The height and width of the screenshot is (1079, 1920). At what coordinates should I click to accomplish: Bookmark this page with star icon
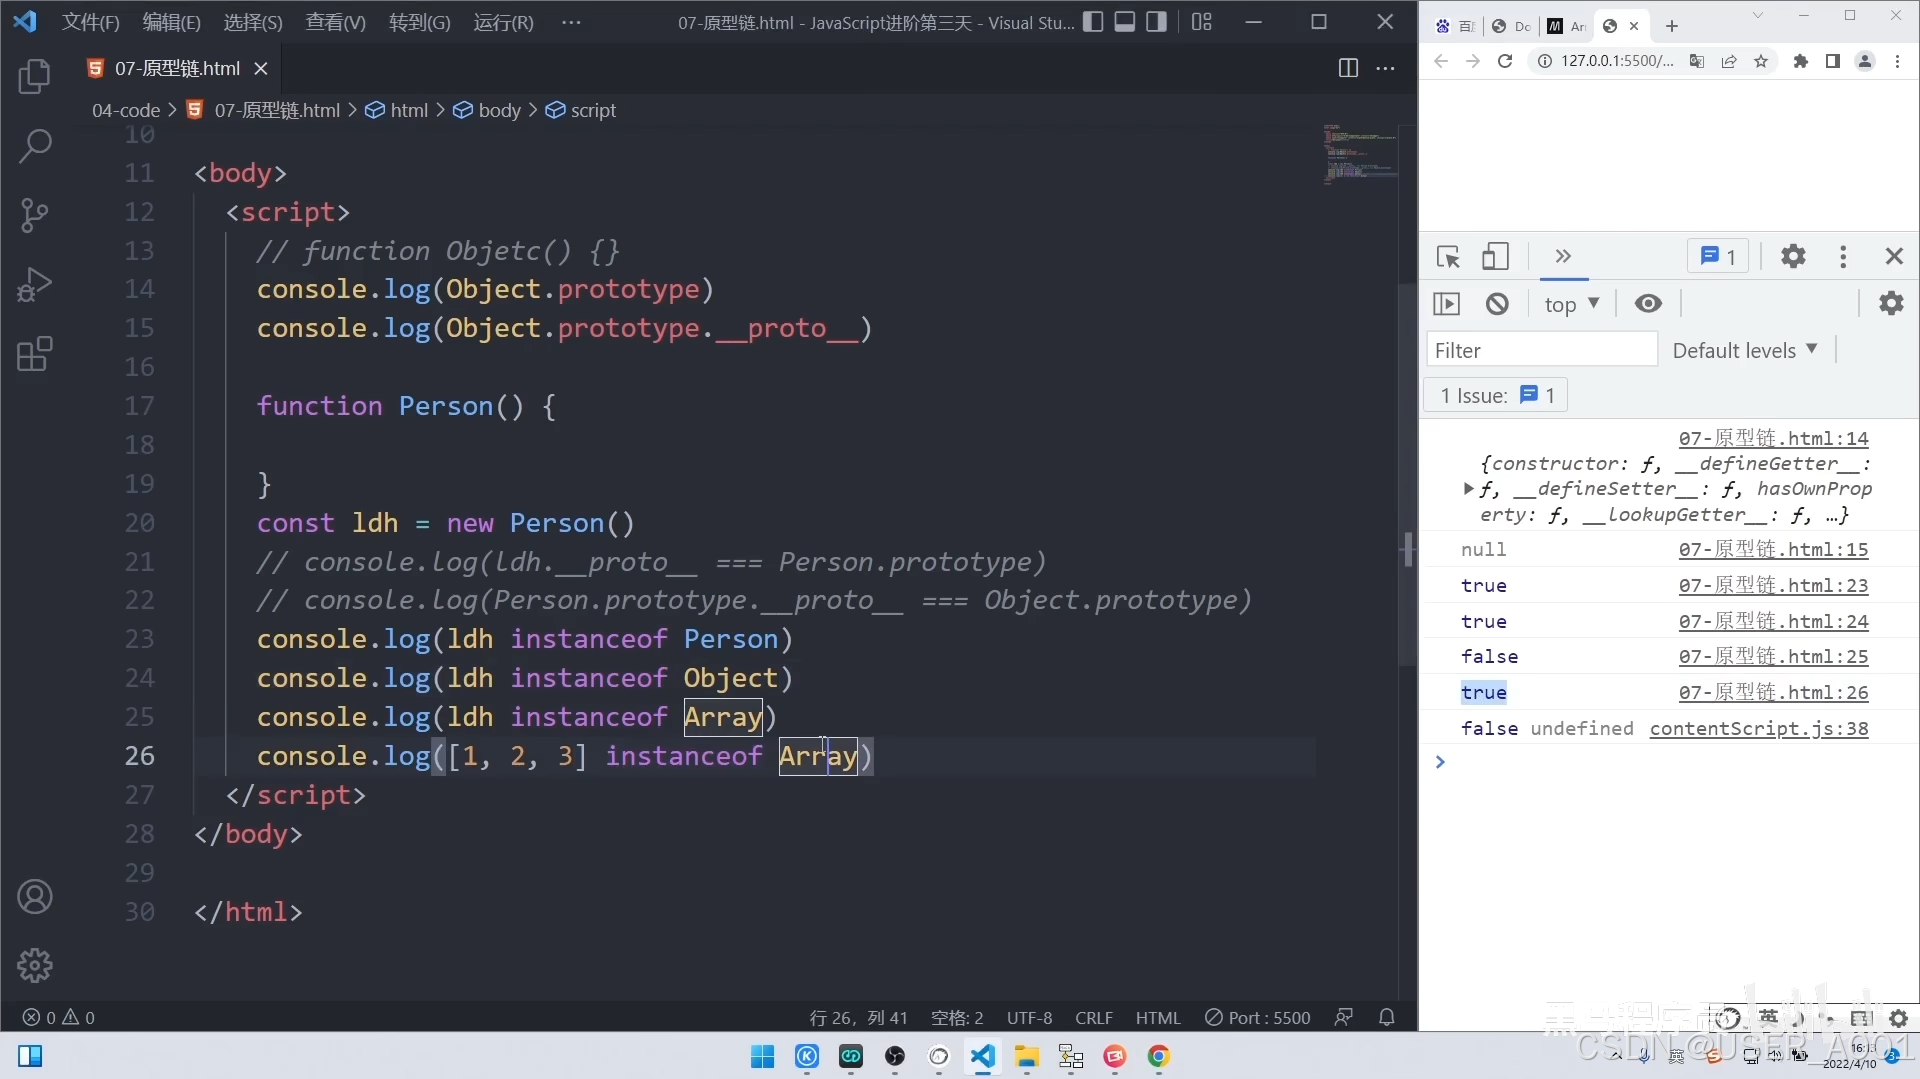[x=1761, y=61]
